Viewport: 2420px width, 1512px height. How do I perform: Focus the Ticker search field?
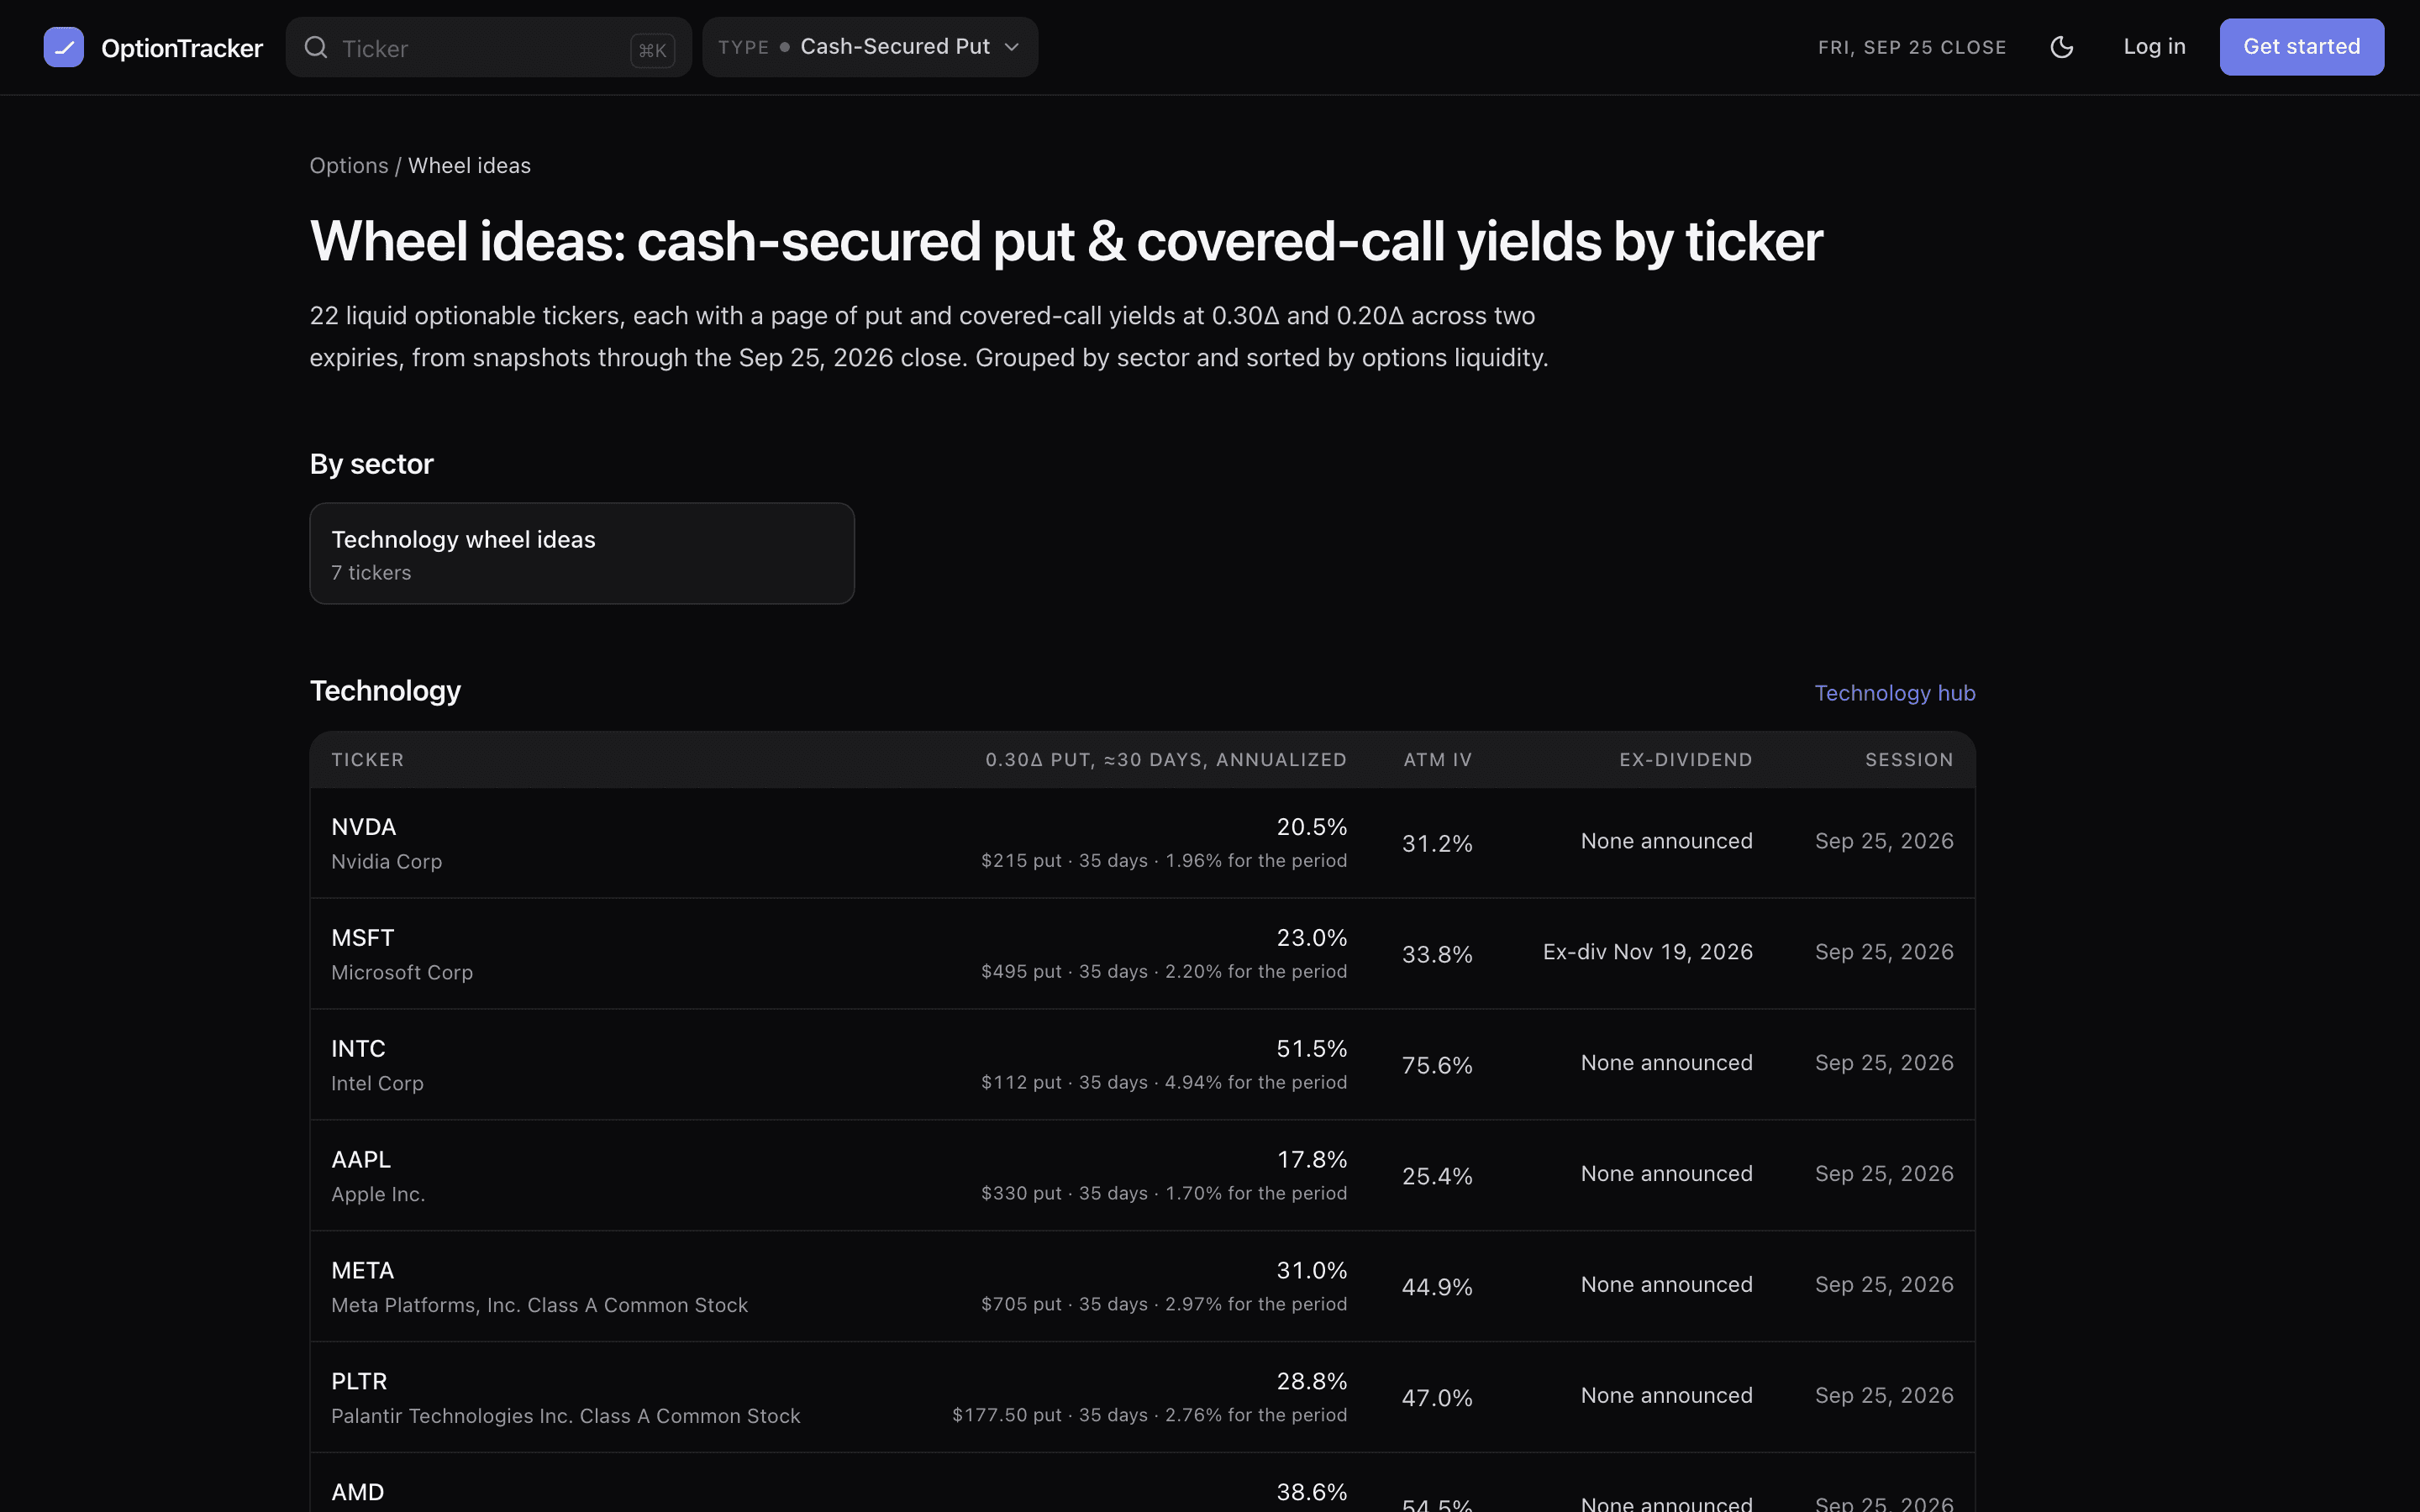coord(488,47)
